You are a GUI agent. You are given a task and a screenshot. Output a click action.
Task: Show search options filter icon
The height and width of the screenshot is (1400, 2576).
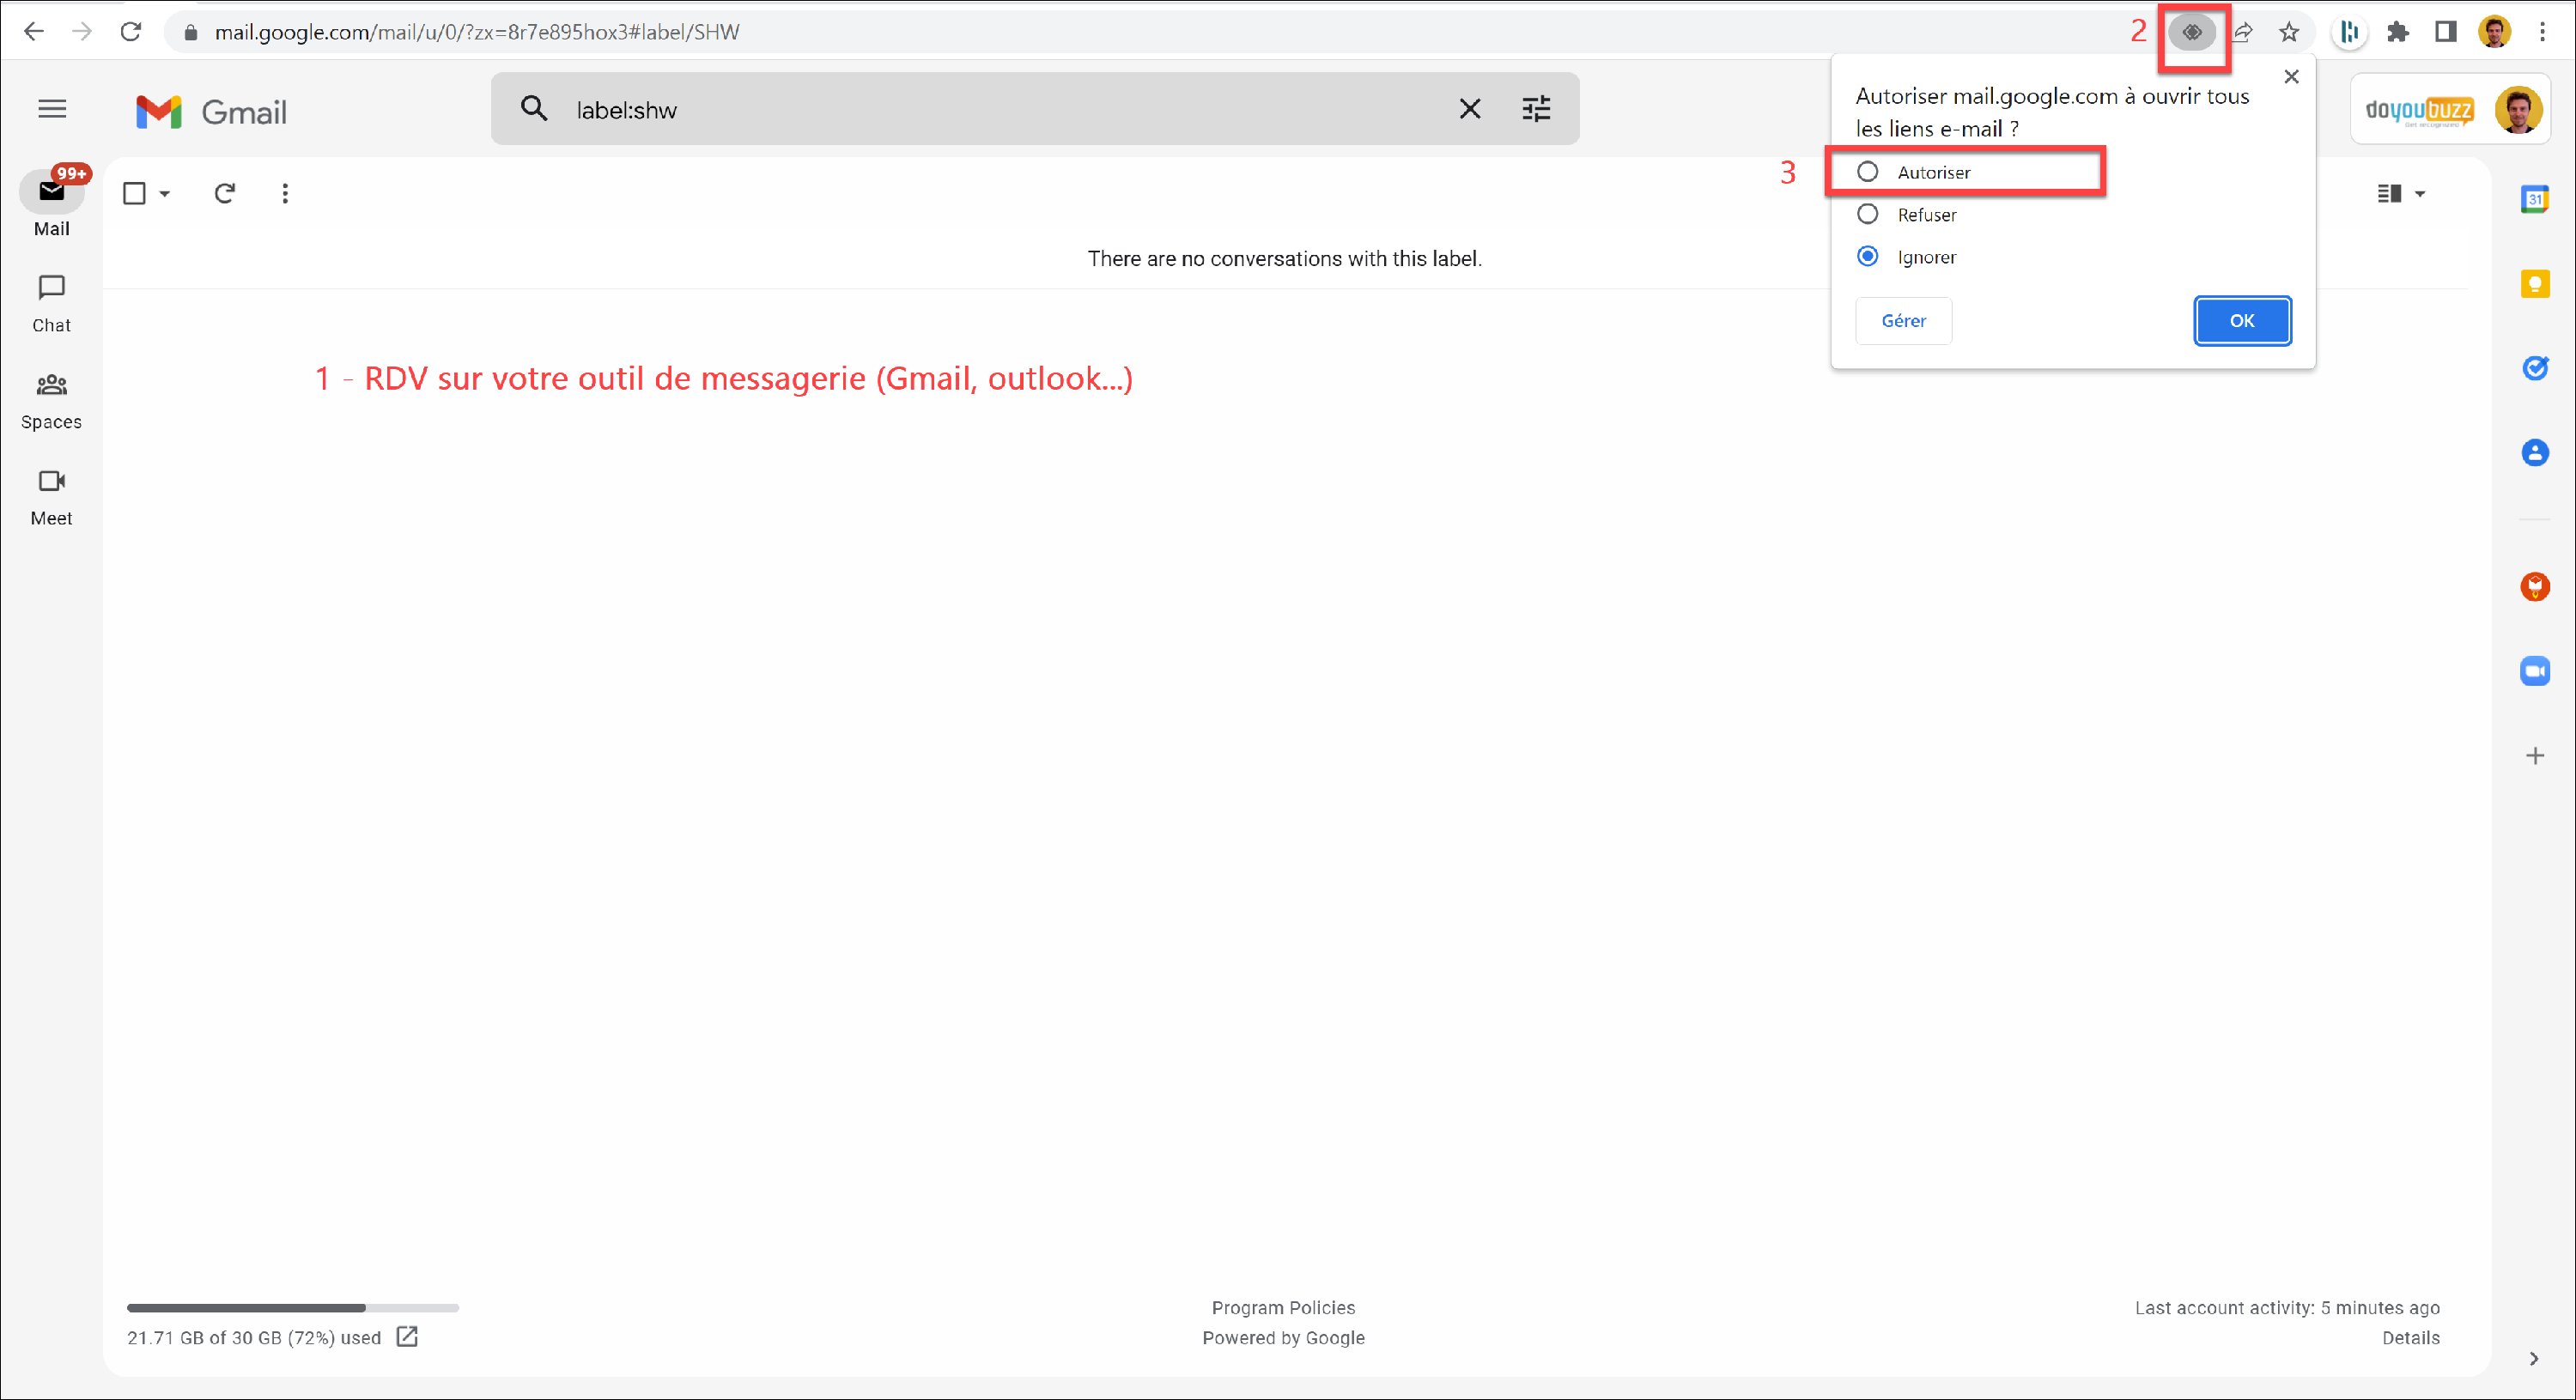[x=1536, y=109]
